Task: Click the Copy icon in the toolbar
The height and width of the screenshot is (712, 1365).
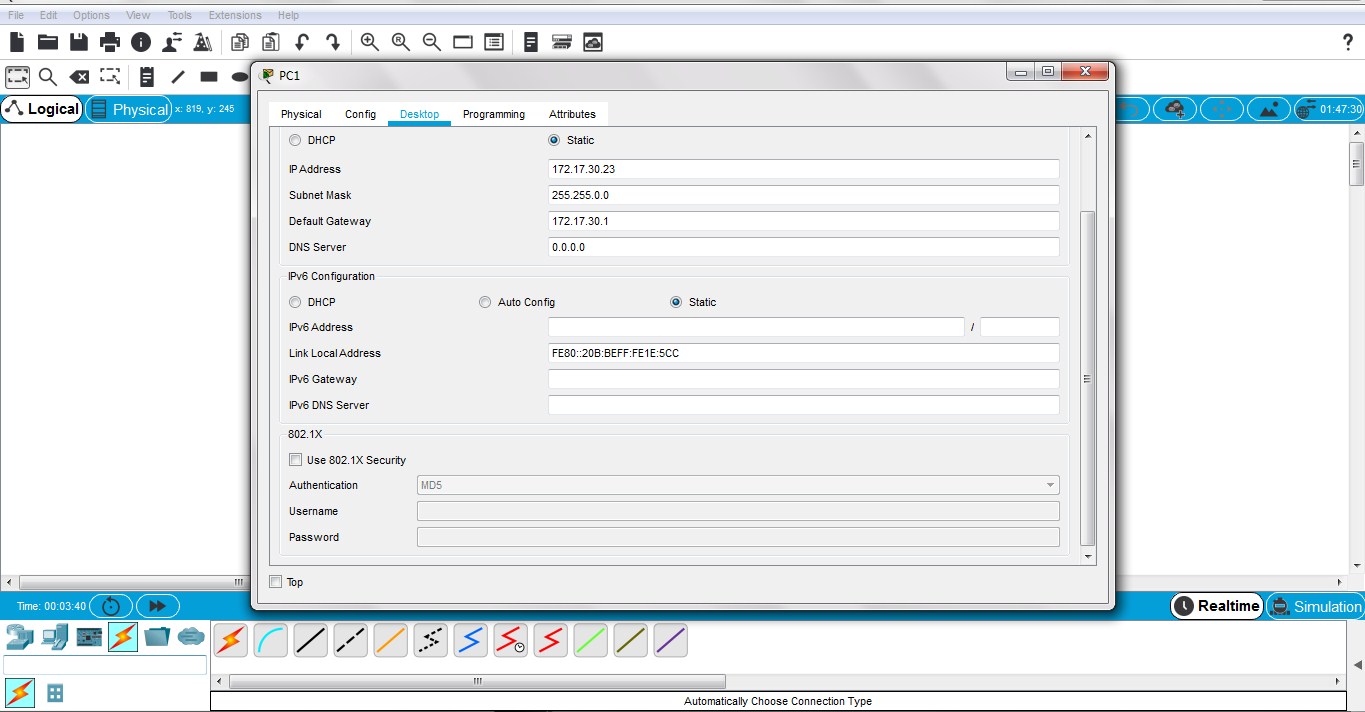Action: click(x=240, y=42)
